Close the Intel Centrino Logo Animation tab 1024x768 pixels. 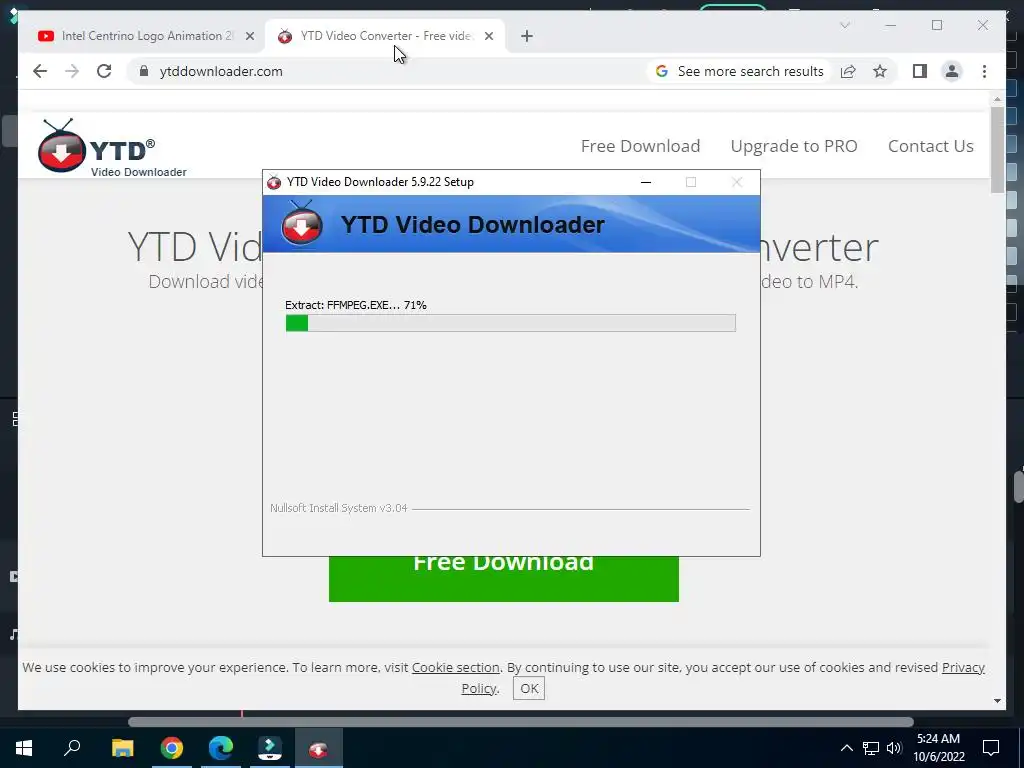(x=249, y=36)
